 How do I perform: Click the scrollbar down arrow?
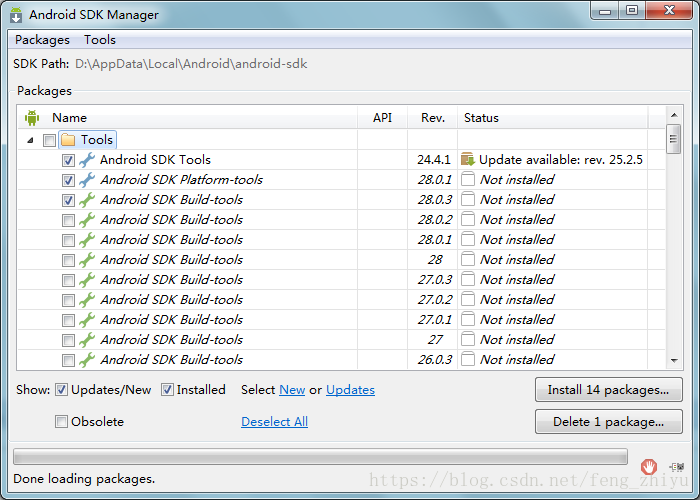point(674,361)
